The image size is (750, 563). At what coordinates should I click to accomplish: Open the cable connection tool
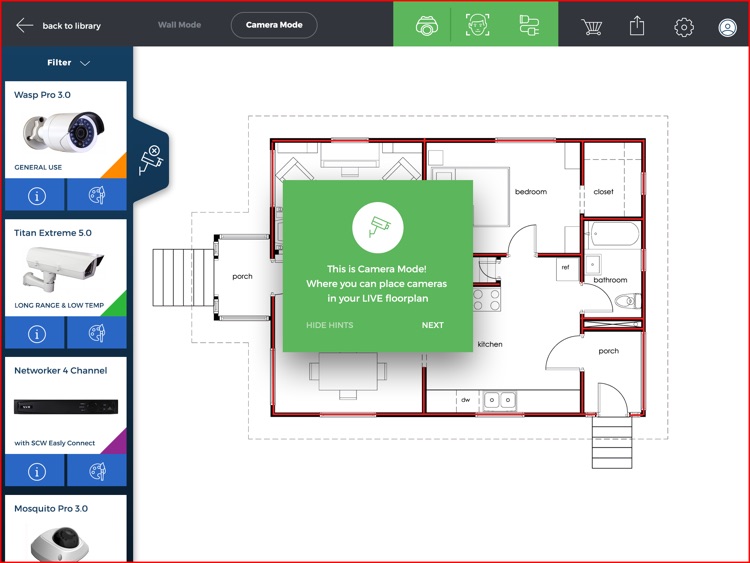click(529, 25)
